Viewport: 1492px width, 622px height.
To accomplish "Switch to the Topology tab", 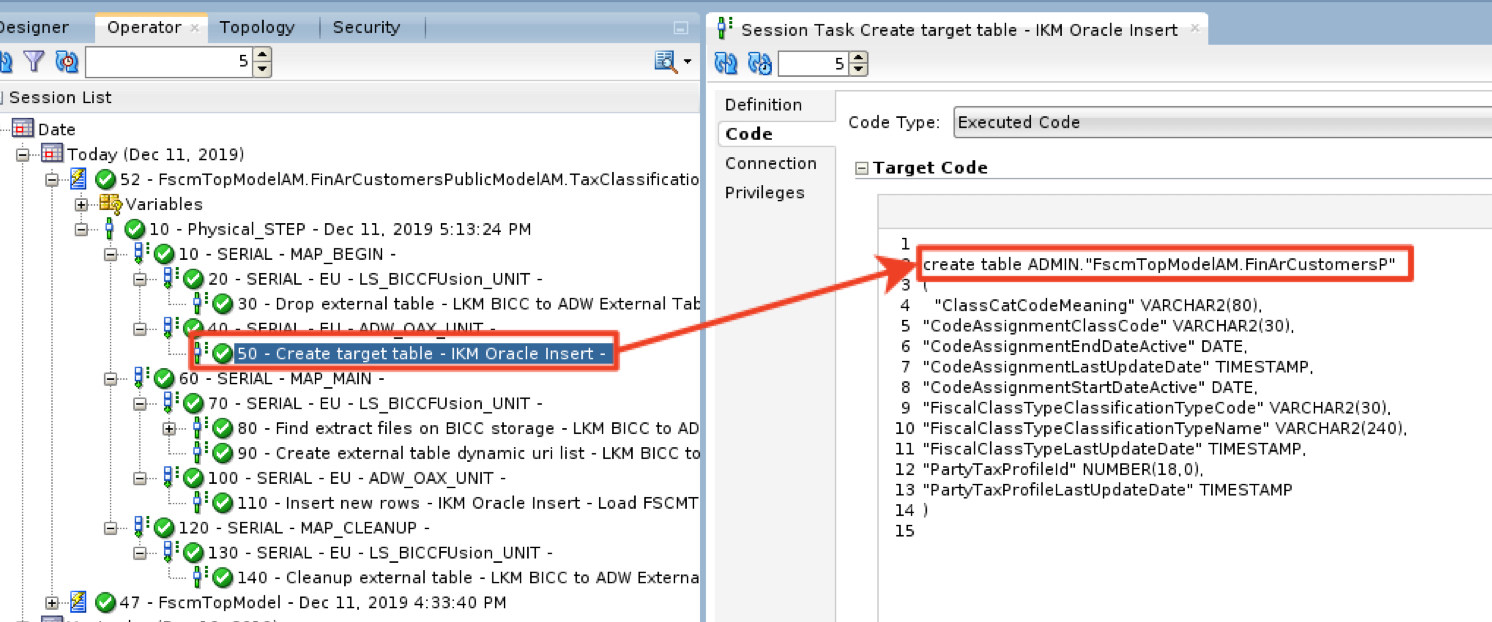I will click(x=257, y=27).
